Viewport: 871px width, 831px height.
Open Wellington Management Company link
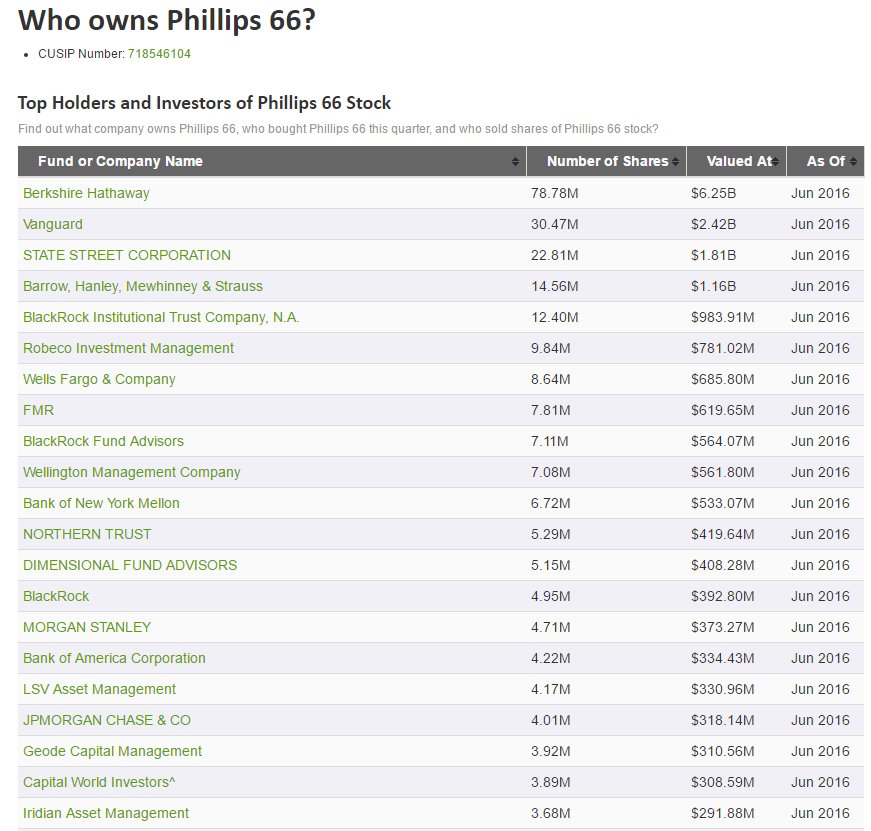132,472
